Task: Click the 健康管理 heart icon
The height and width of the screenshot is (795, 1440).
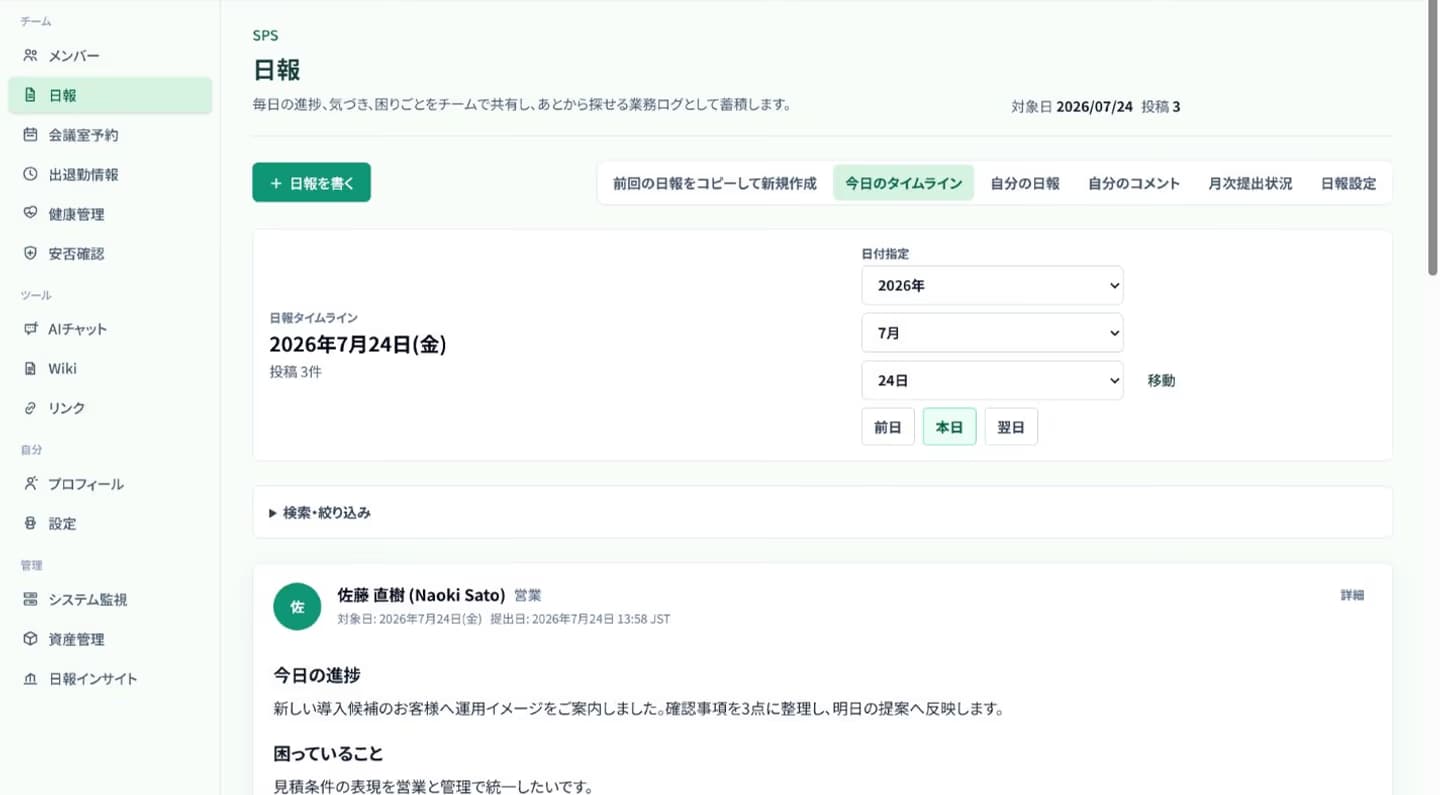Action: (x=30, y=214)
